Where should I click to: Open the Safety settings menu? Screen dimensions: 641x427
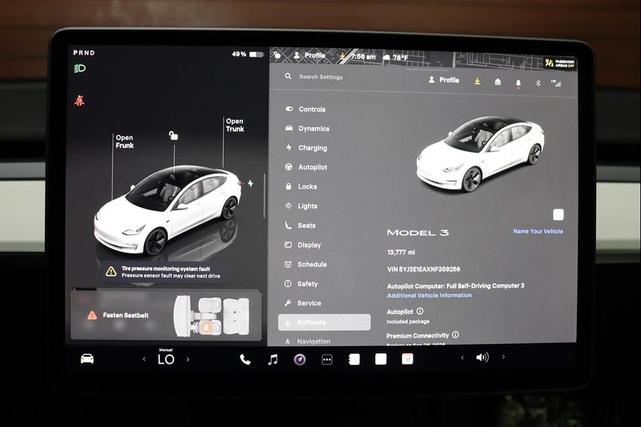pos(301,284)
